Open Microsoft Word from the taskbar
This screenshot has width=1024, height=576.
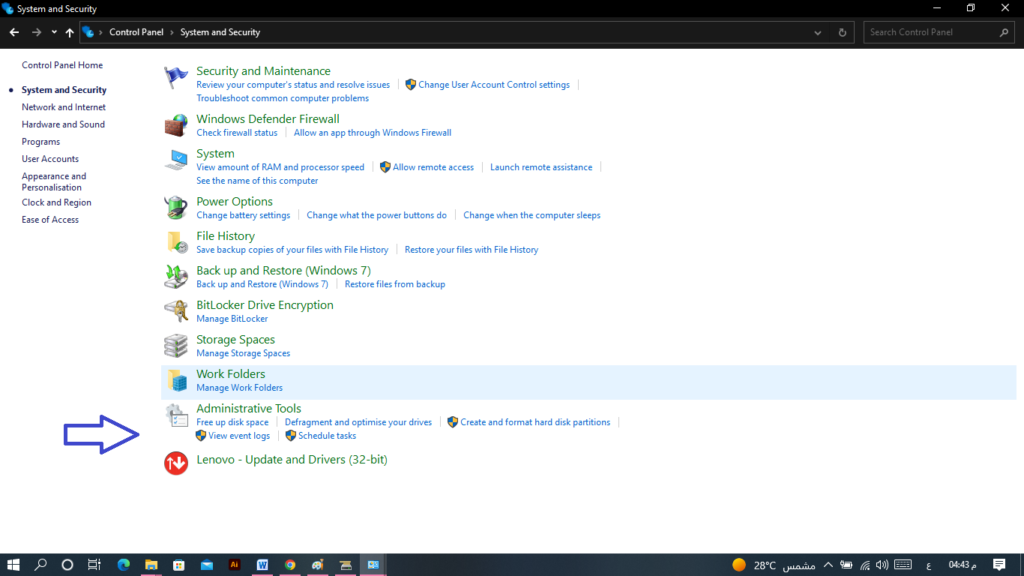pyautogui.click(x=262, y=565)
